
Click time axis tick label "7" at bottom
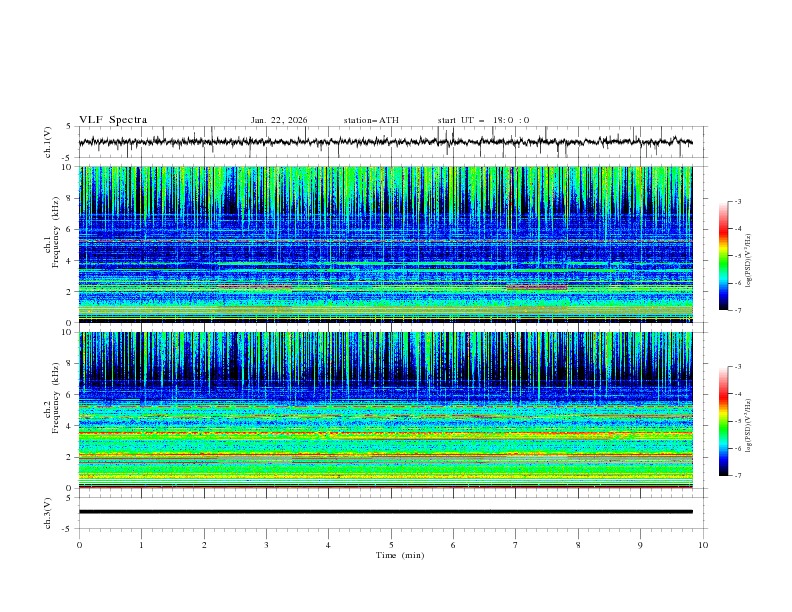(x=516, y=545)
